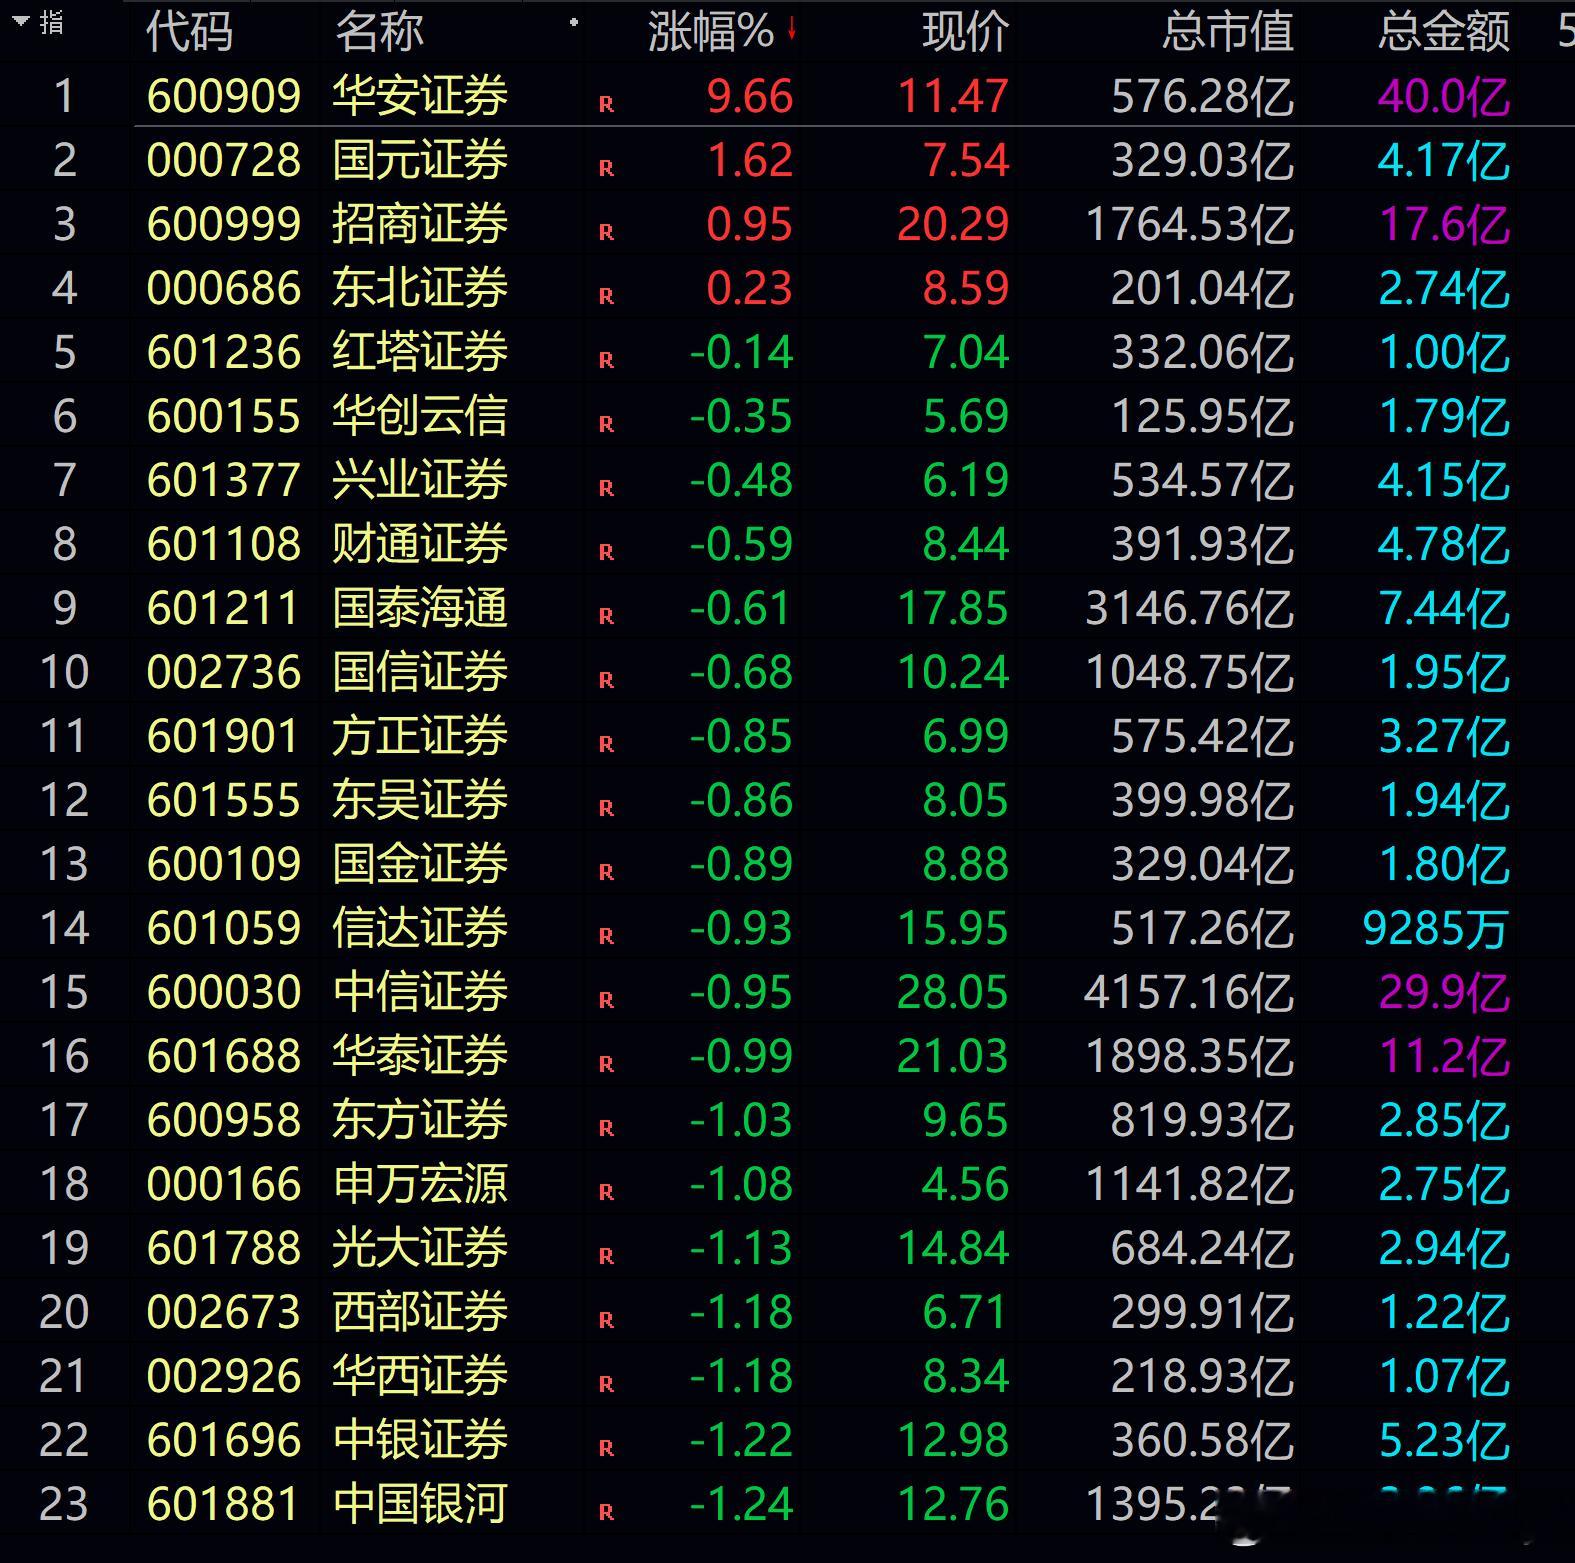The image size is (1575, 1563).
Task: Click market cap value 4157.16亿
Action: [1189, 992]
